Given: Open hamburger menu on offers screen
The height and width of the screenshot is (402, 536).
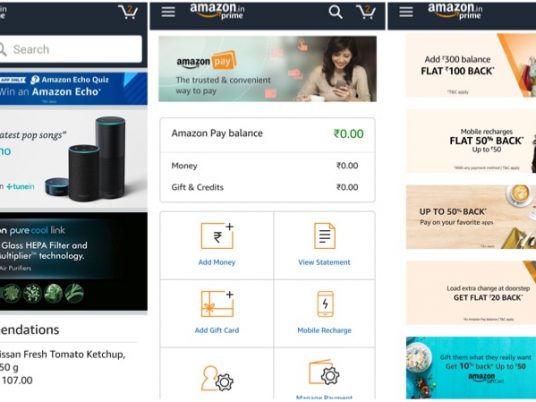Looking at the screenshot, I should click(x=406, y=12).
